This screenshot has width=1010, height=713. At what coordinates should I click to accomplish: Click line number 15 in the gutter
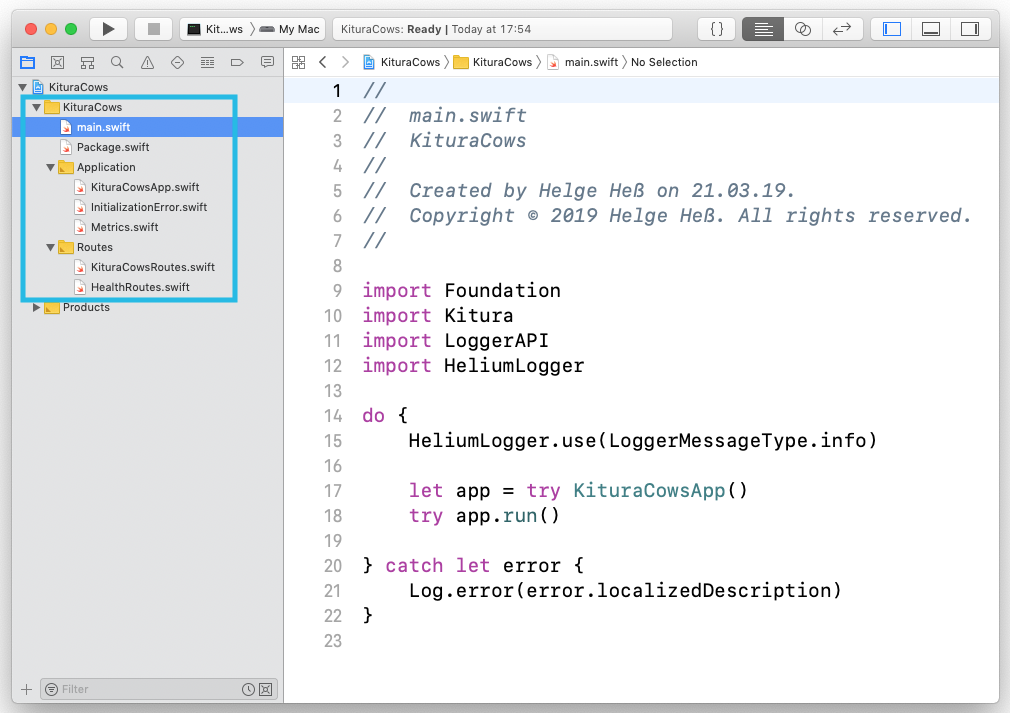(333, 441)
